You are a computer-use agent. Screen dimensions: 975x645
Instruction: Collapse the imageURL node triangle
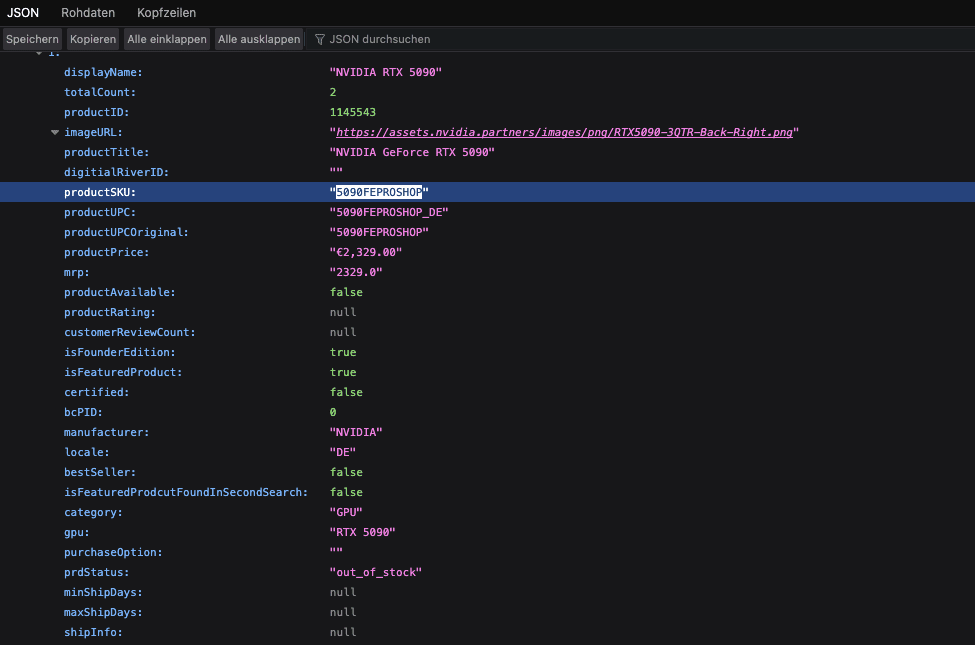(x=55, y=132)
